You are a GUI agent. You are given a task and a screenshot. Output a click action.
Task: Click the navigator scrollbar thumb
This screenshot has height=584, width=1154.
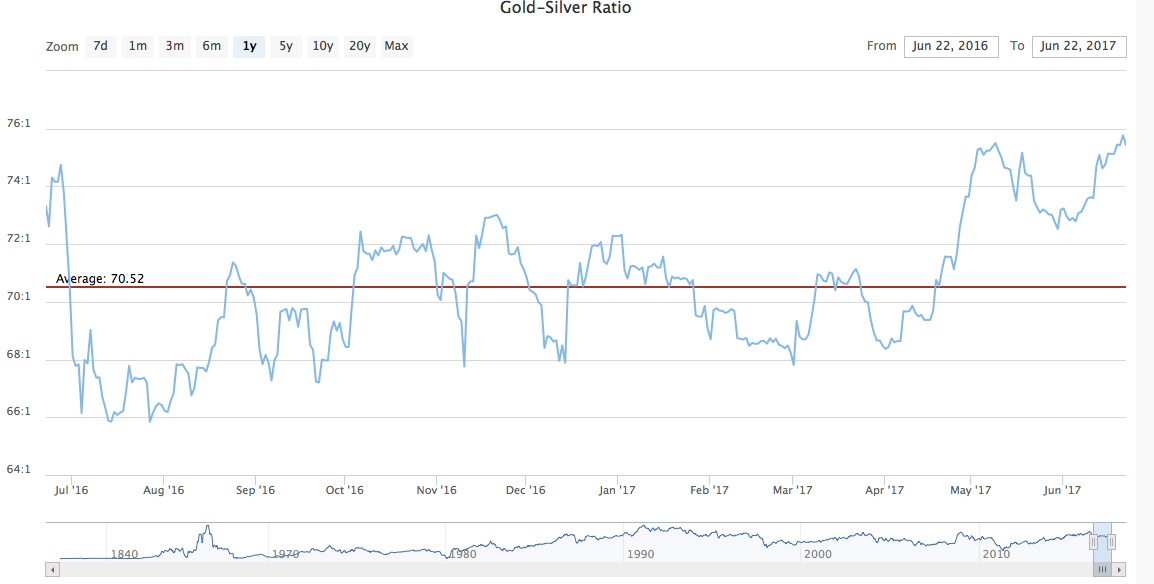pos(1102,569)
